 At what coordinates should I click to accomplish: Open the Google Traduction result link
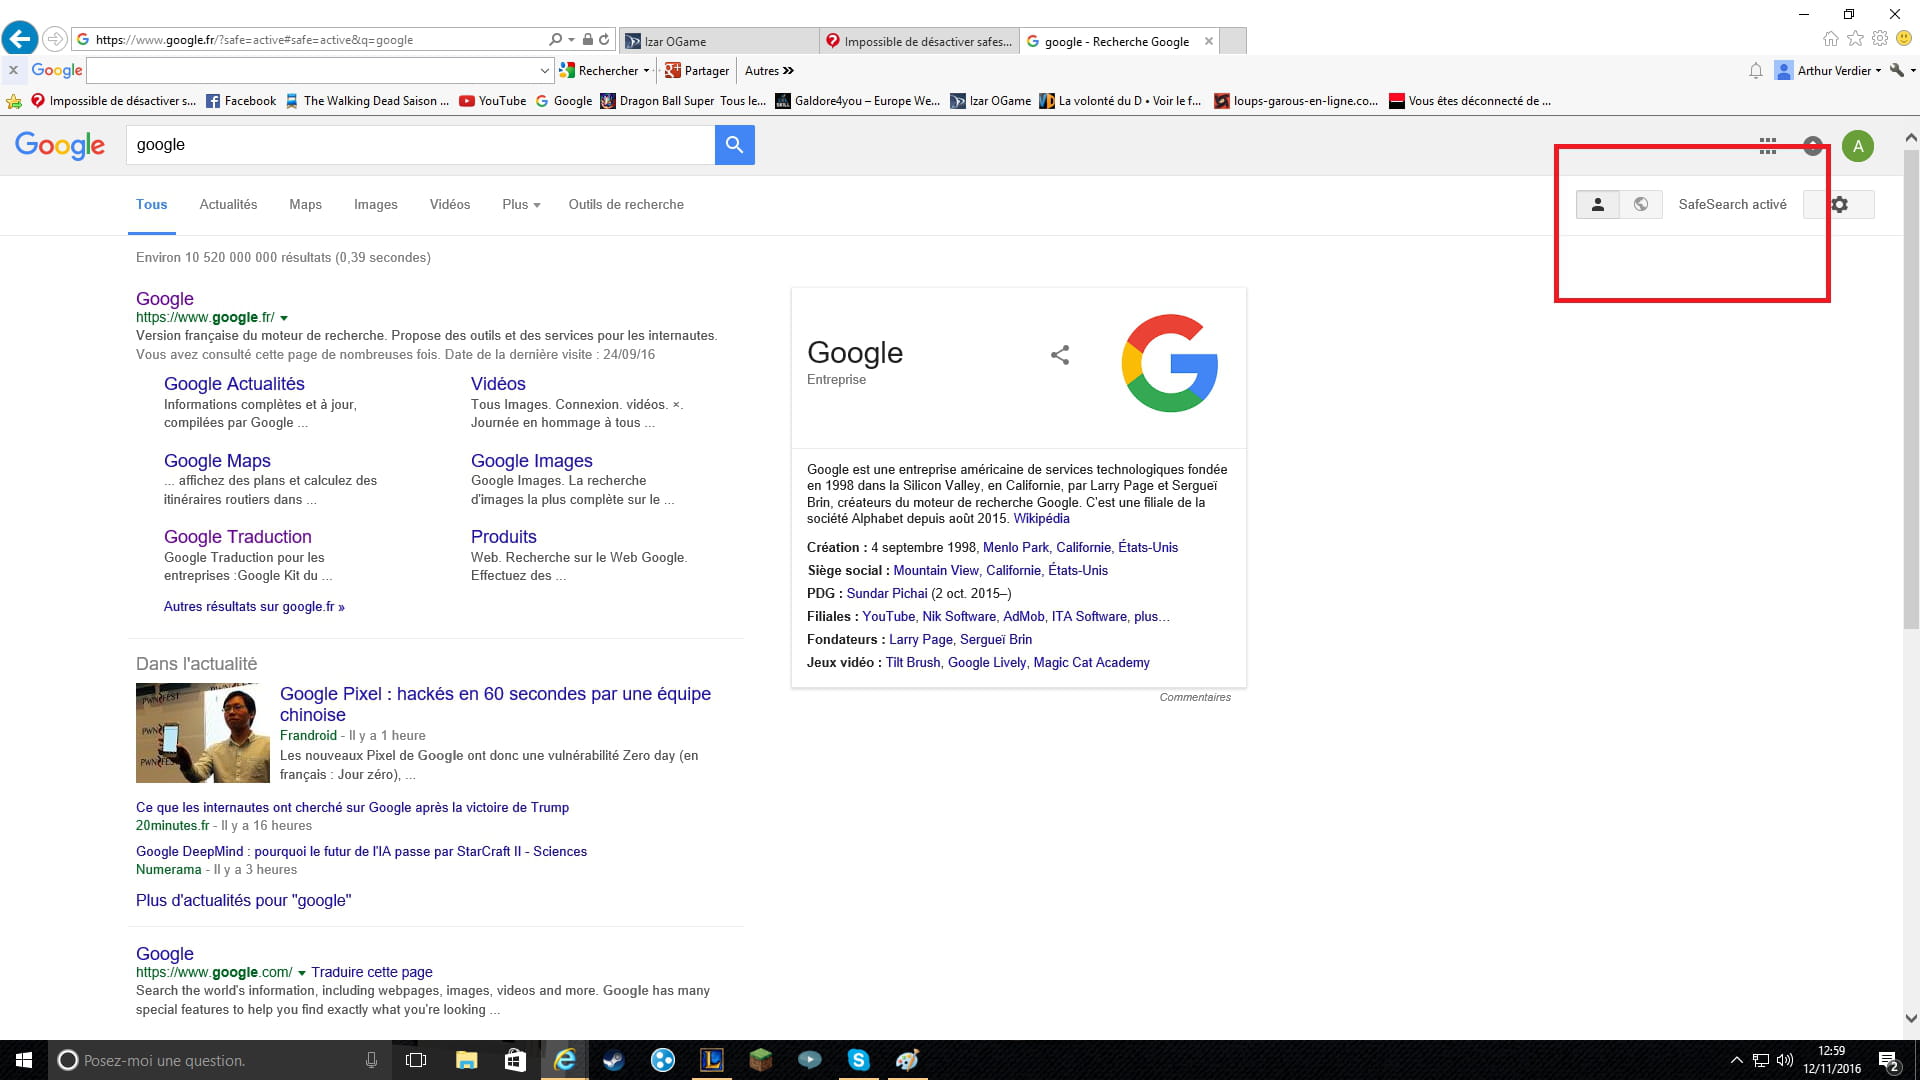[x=237, y=537]
